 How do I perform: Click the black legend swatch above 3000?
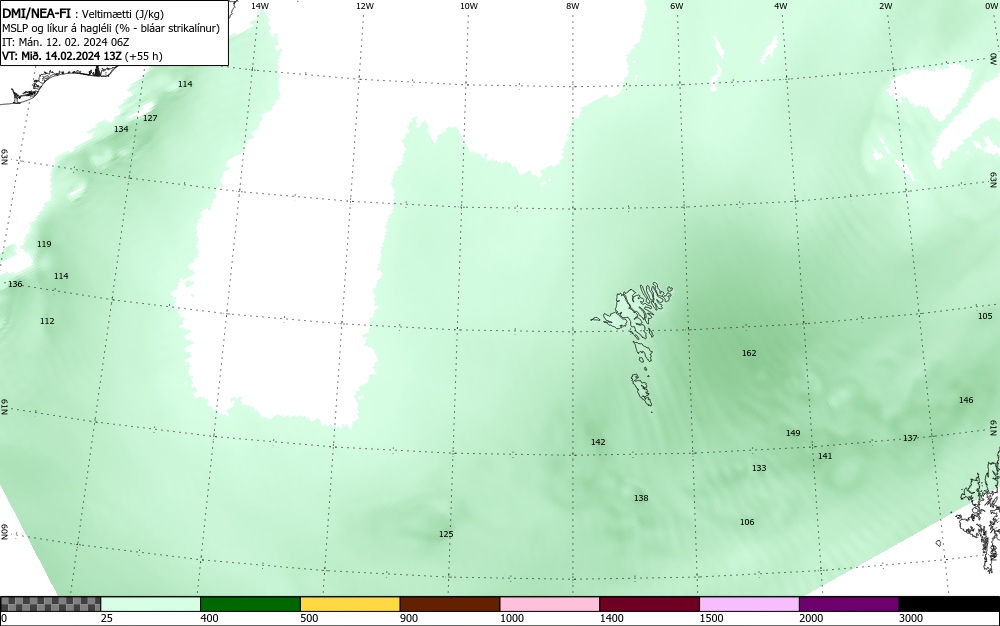pos(949,604)
